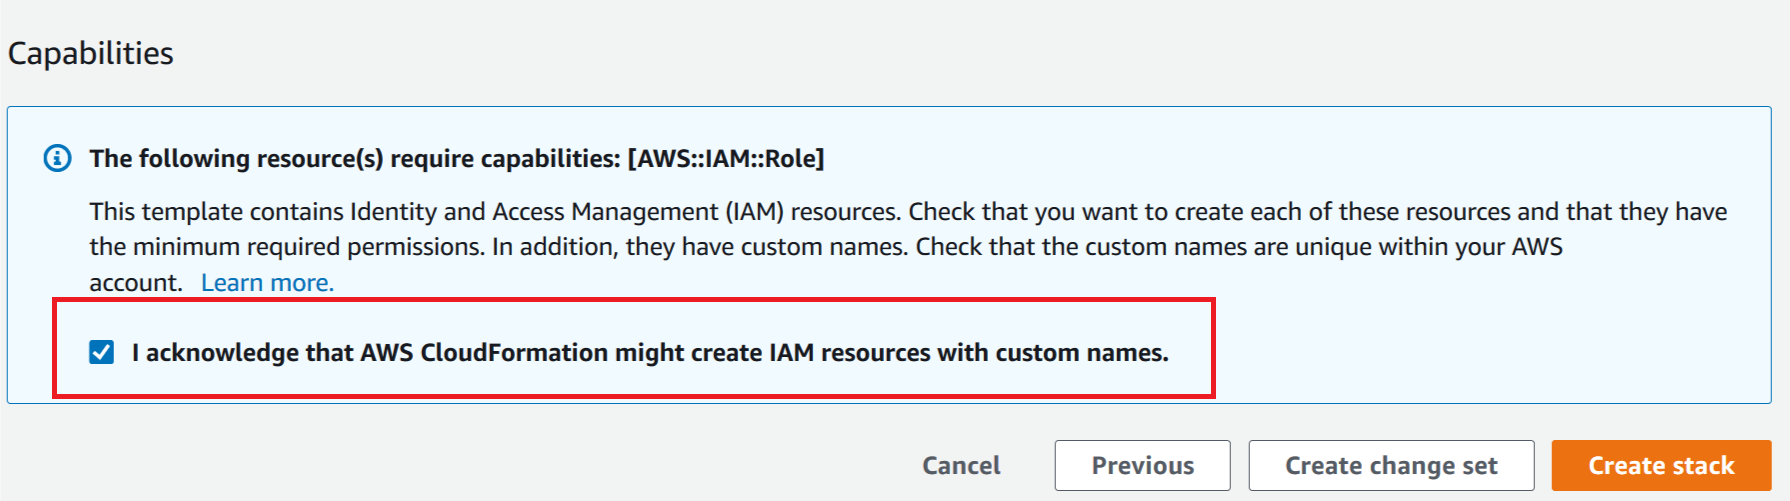Click the 'I acknowledge that AWS CloudFormation' label
Image resolution: width=1790 pixels, height=501 pixels.
650,353
